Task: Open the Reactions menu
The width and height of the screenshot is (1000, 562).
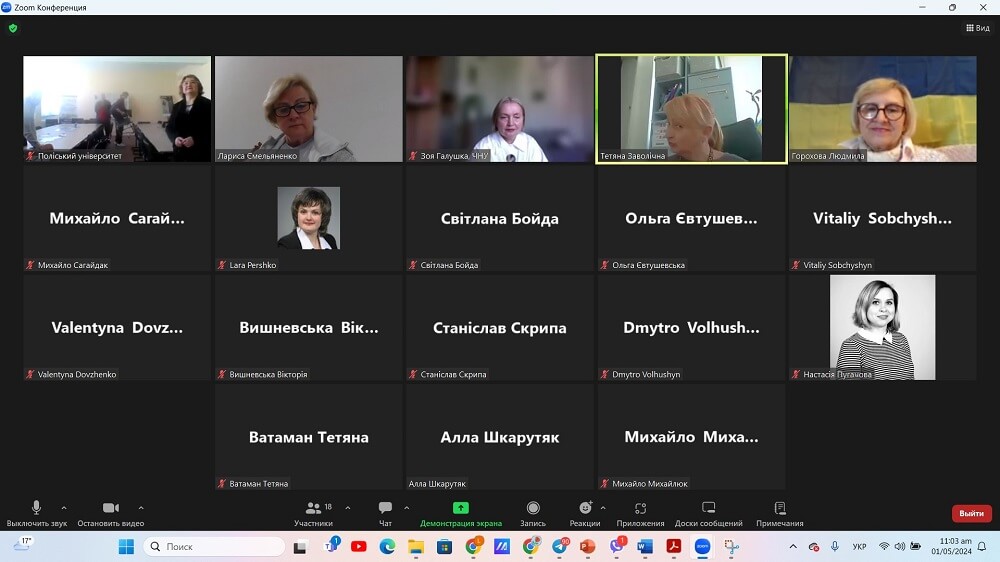Action: point(585,508)
